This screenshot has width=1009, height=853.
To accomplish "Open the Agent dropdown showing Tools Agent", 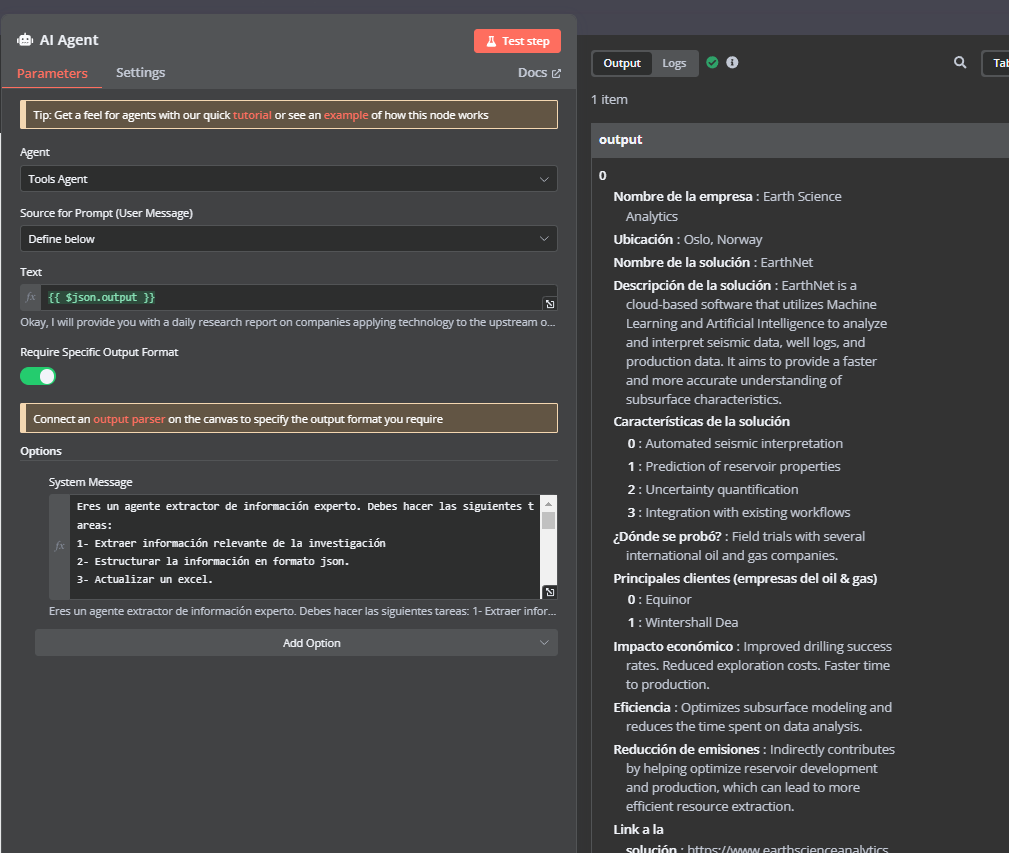I will pyautogui.click(x=288, y=179).
